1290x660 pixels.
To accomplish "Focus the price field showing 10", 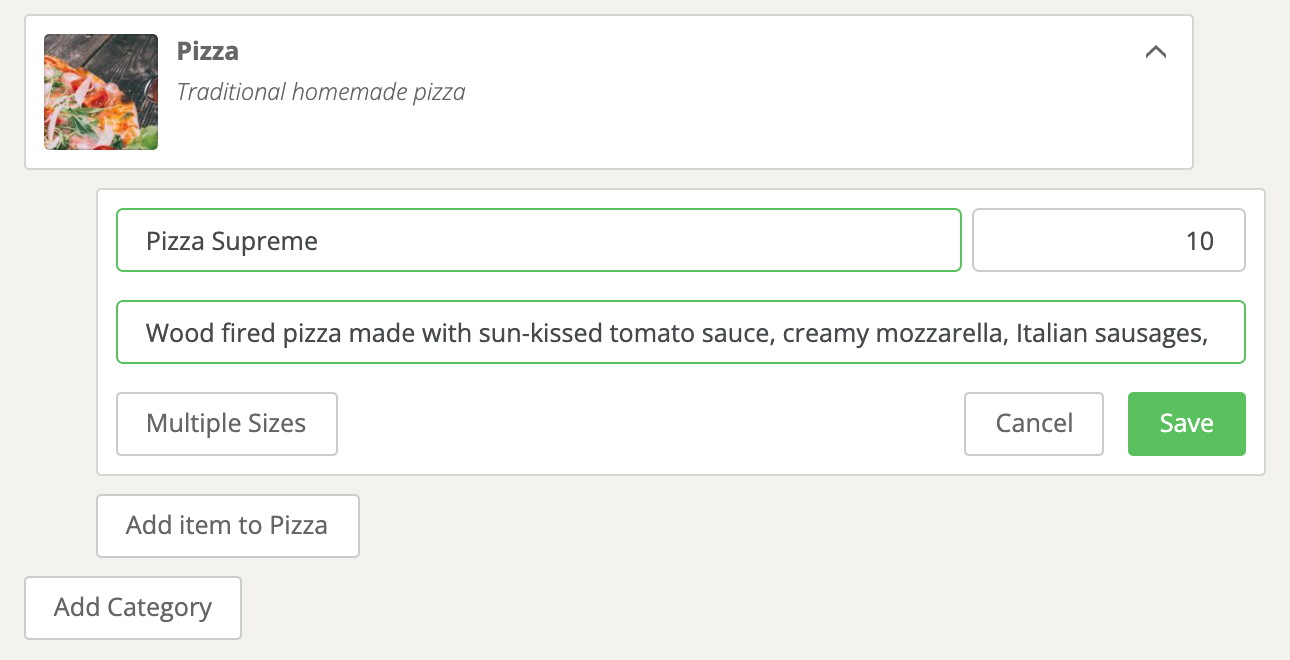I will 1109,240.
